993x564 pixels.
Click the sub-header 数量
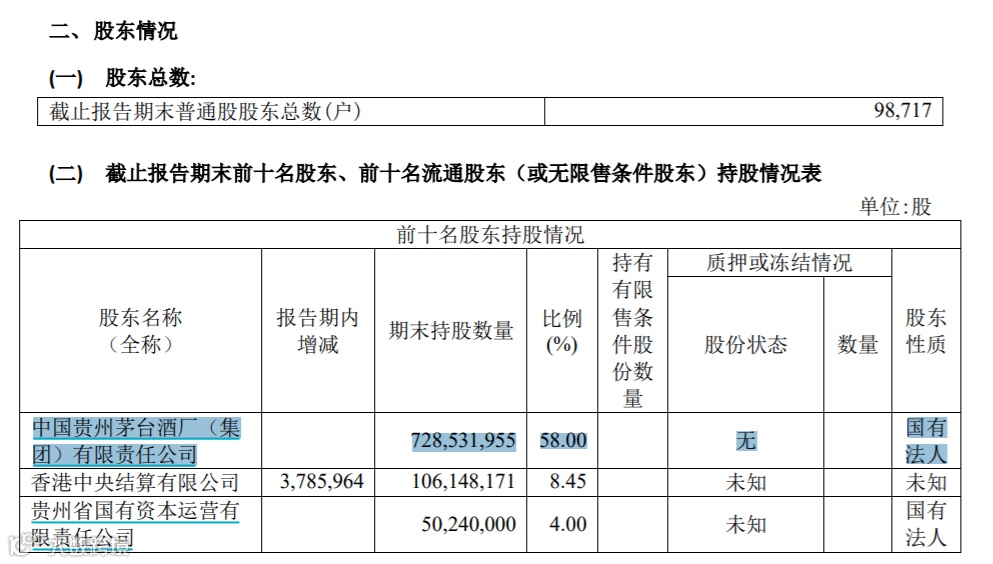click(x=857, y=344)
